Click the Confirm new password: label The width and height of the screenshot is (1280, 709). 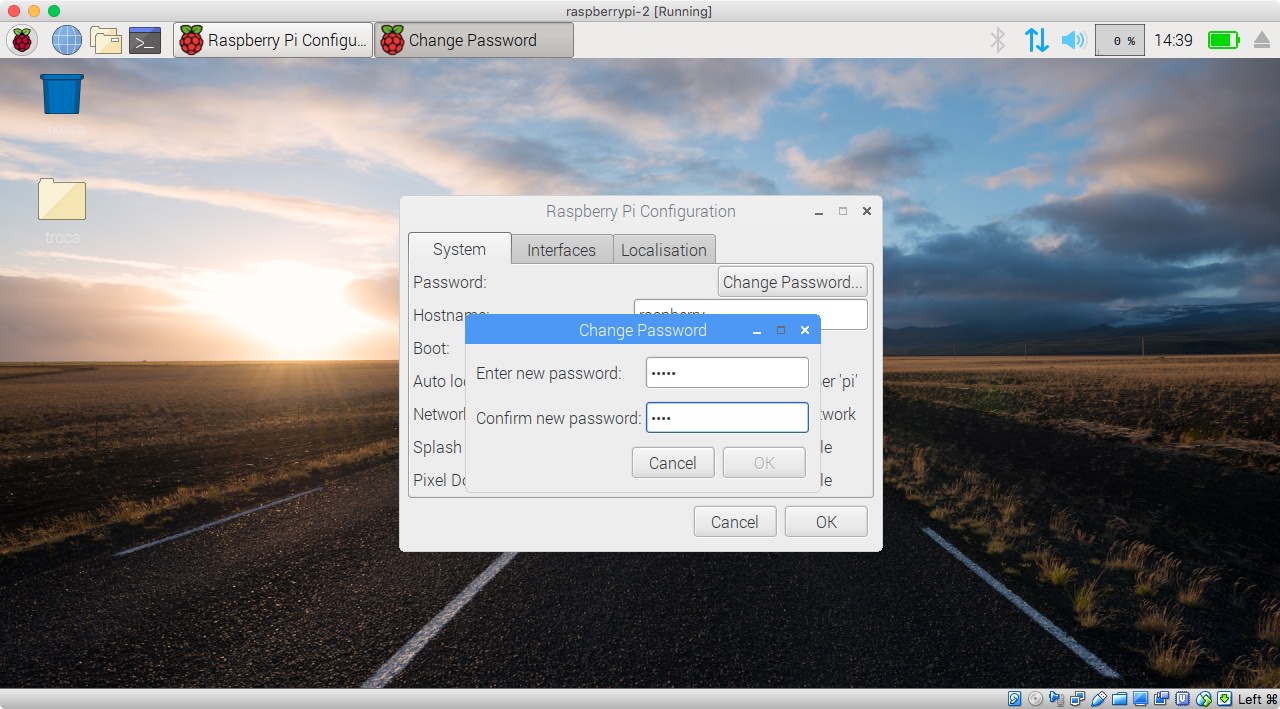pos(559,418)
